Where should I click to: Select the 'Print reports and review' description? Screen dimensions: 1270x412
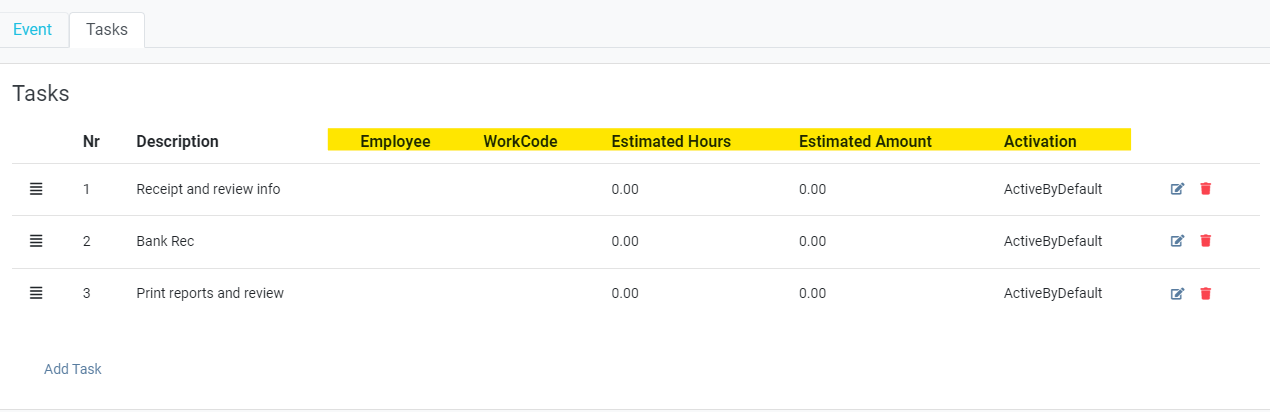(x=210, y=293)
